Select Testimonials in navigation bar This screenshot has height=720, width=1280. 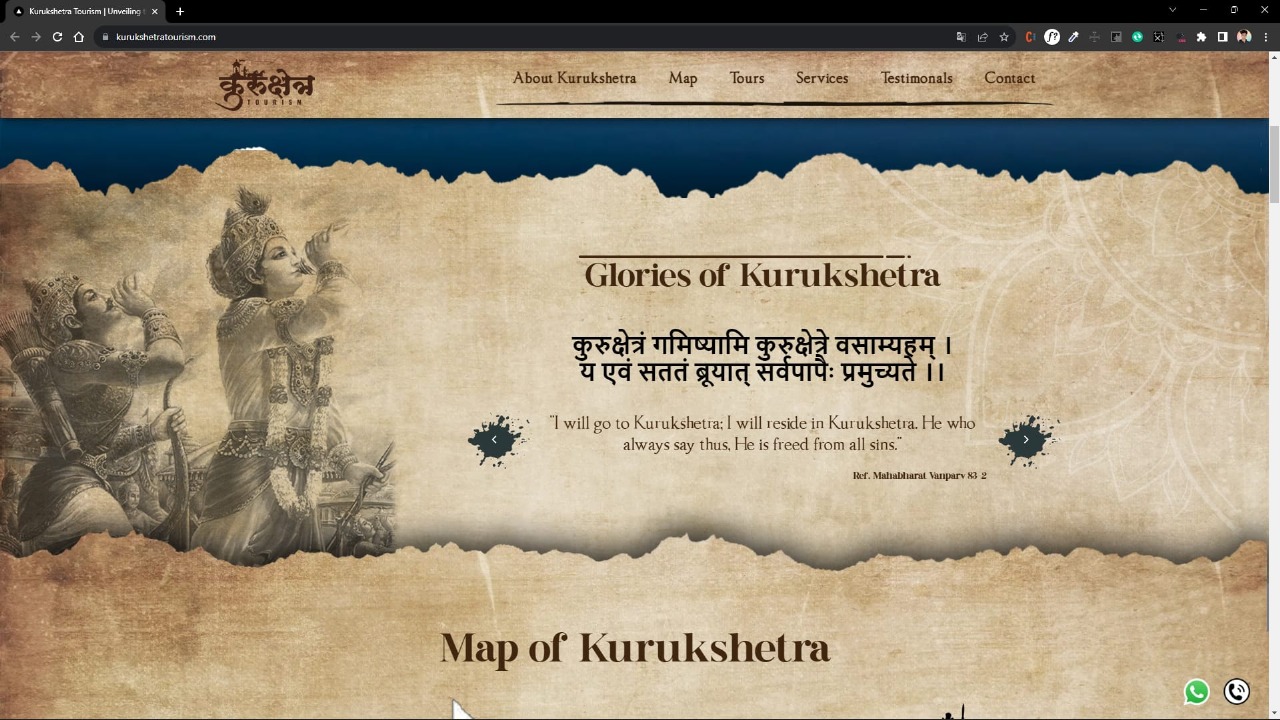pyautogui.click(x=916, y=78)
